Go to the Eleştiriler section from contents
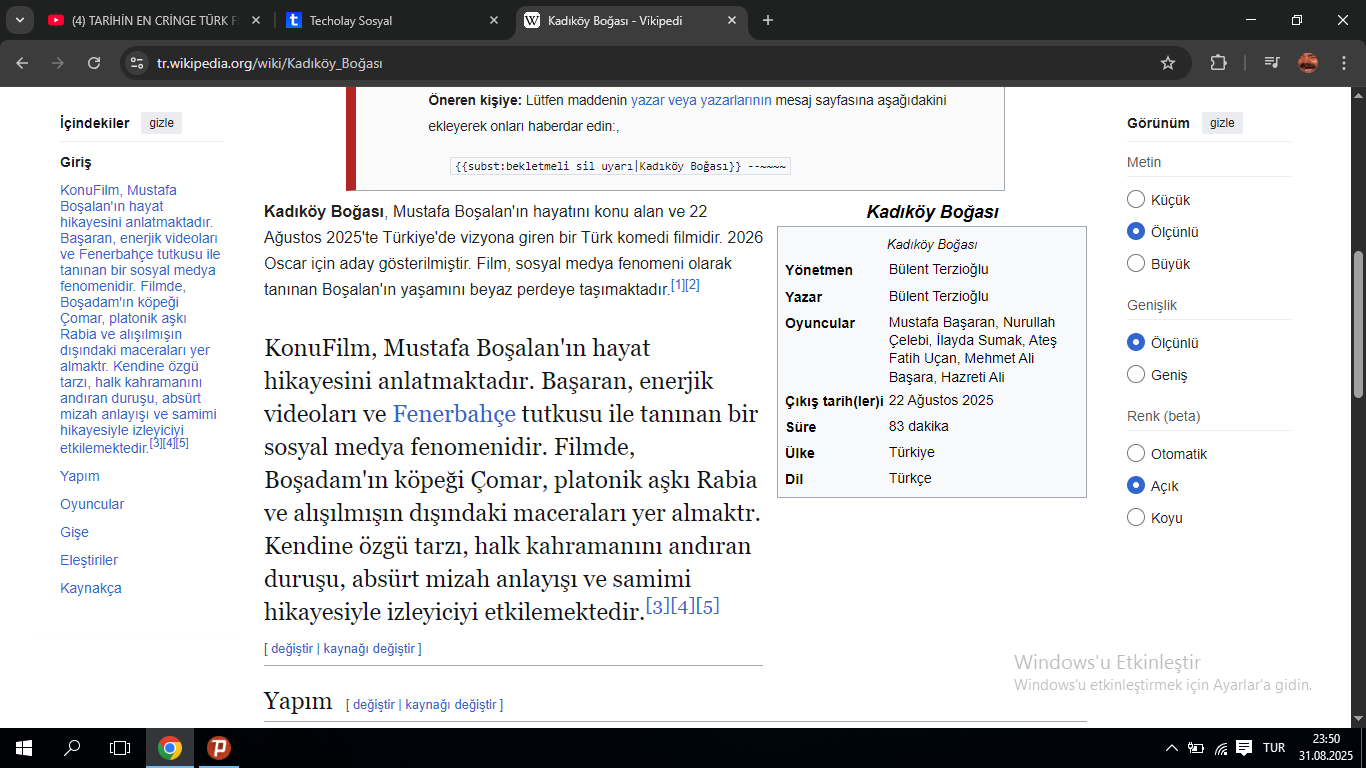1366x768 pixels. (x=89, y=560)
